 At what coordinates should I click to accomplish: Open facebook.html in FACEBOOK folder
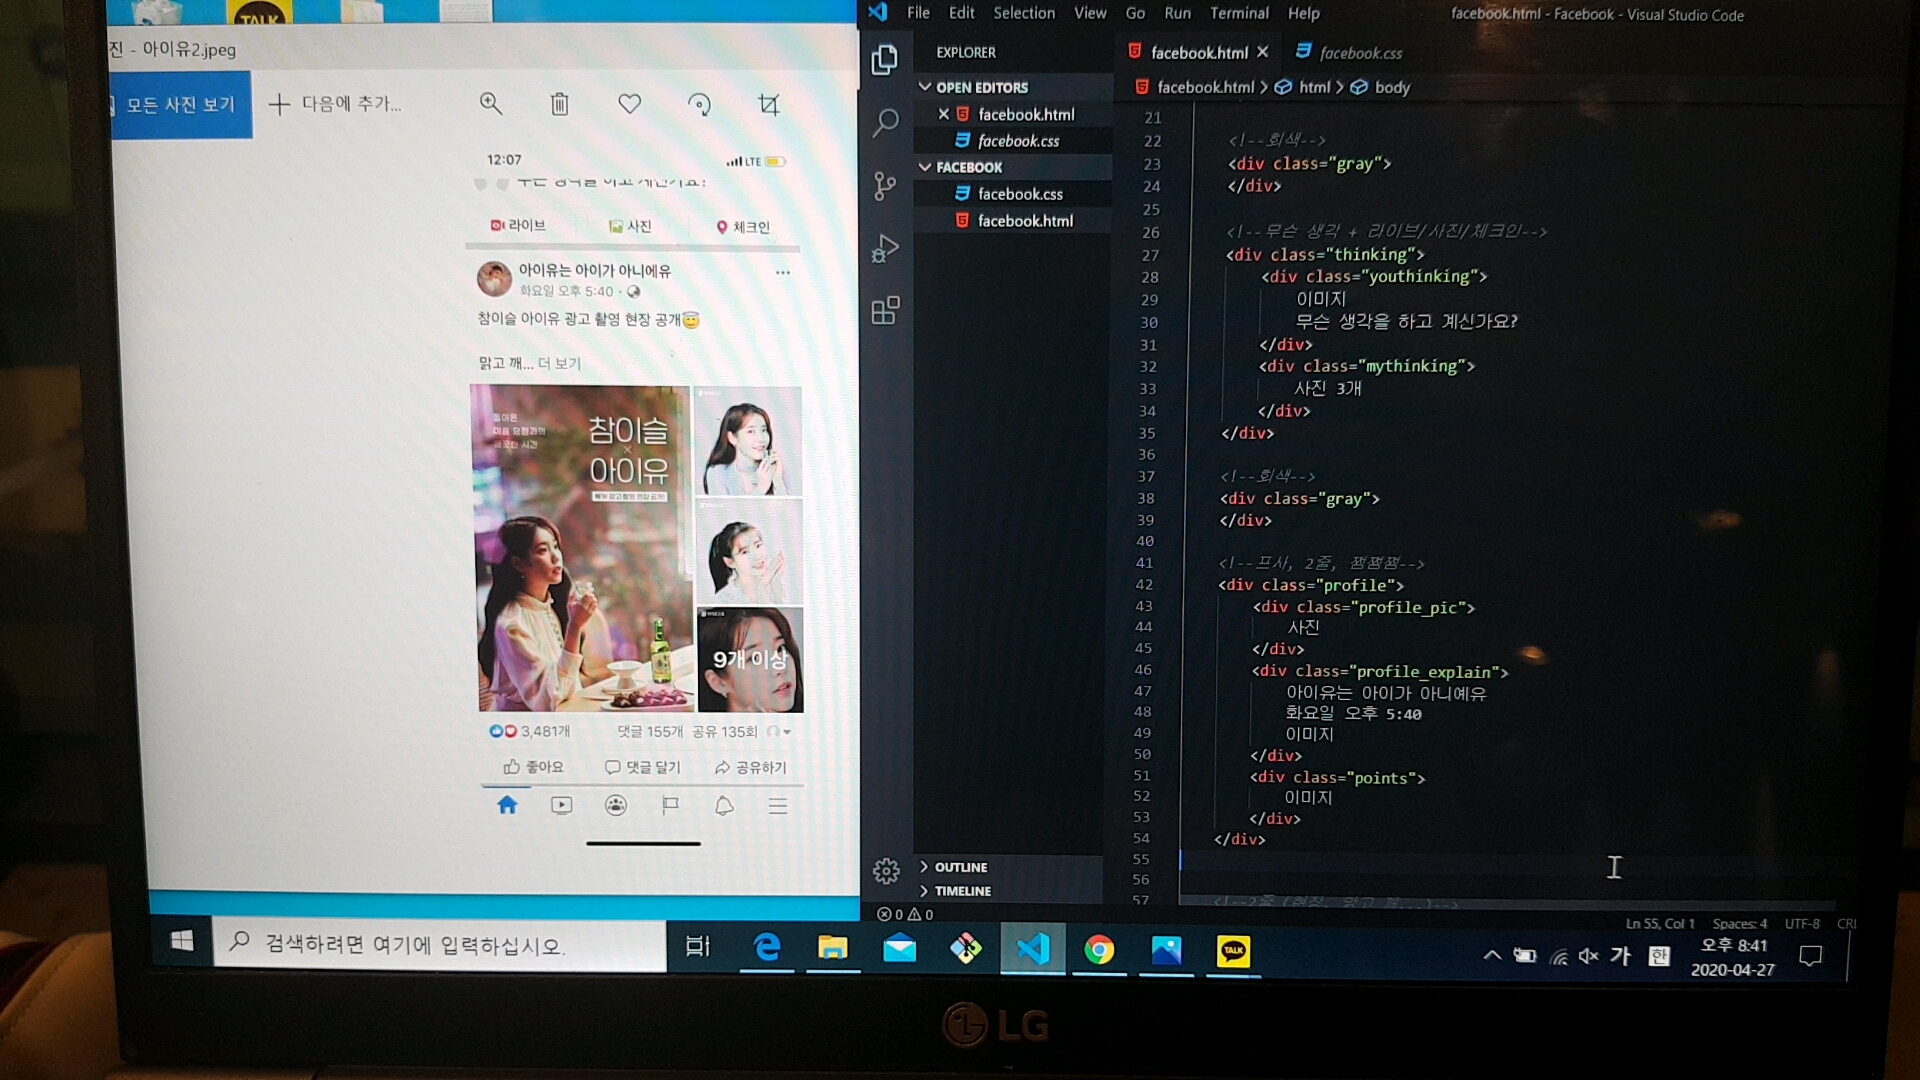pyautogui.click(x=1025, y=221)
